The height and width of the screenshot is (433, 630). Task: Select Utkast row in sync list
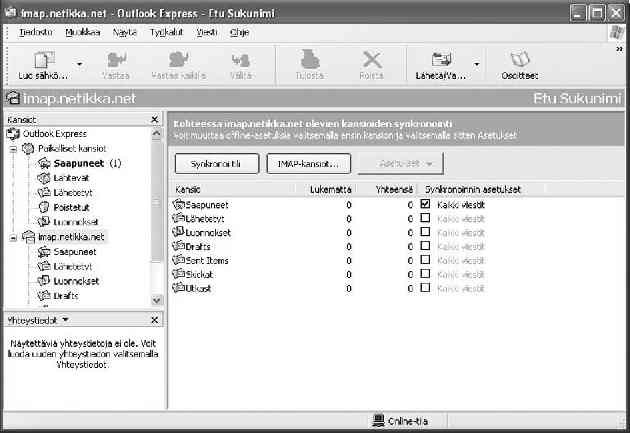pos(329,288)
